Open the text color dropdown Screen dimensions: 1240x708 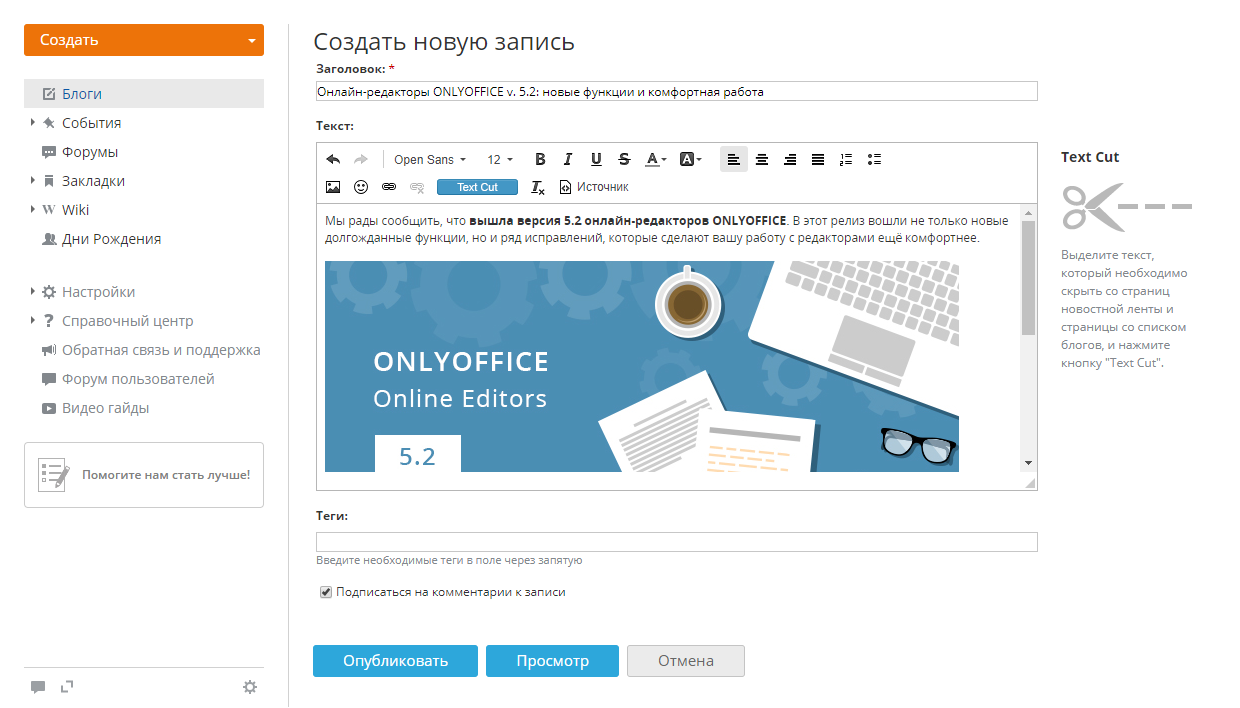click(x=656, y=159)
